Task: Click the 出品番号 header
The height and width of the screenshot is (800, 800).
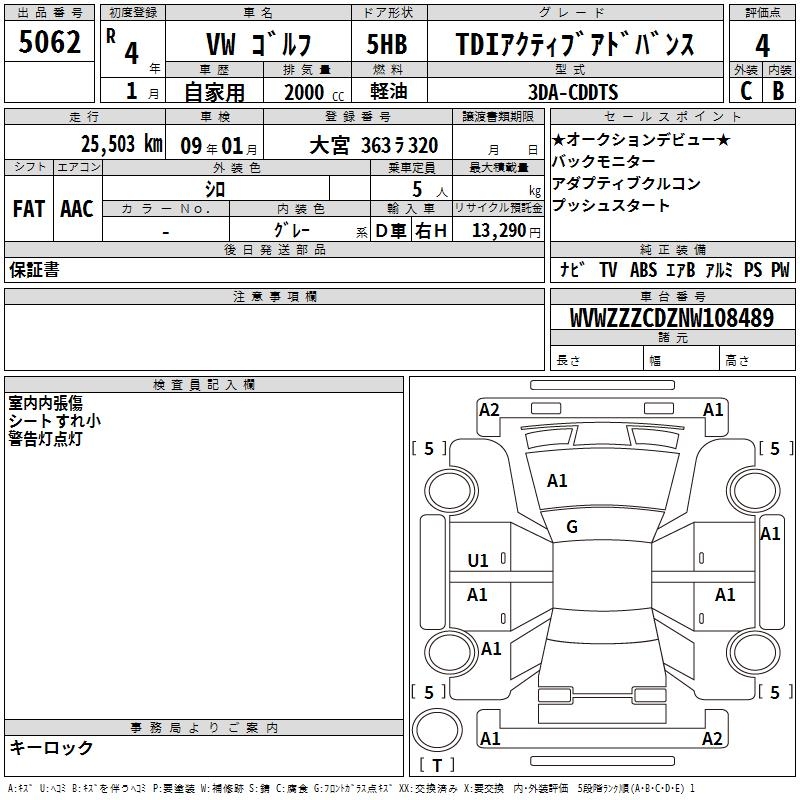Action: coord(49,13)
